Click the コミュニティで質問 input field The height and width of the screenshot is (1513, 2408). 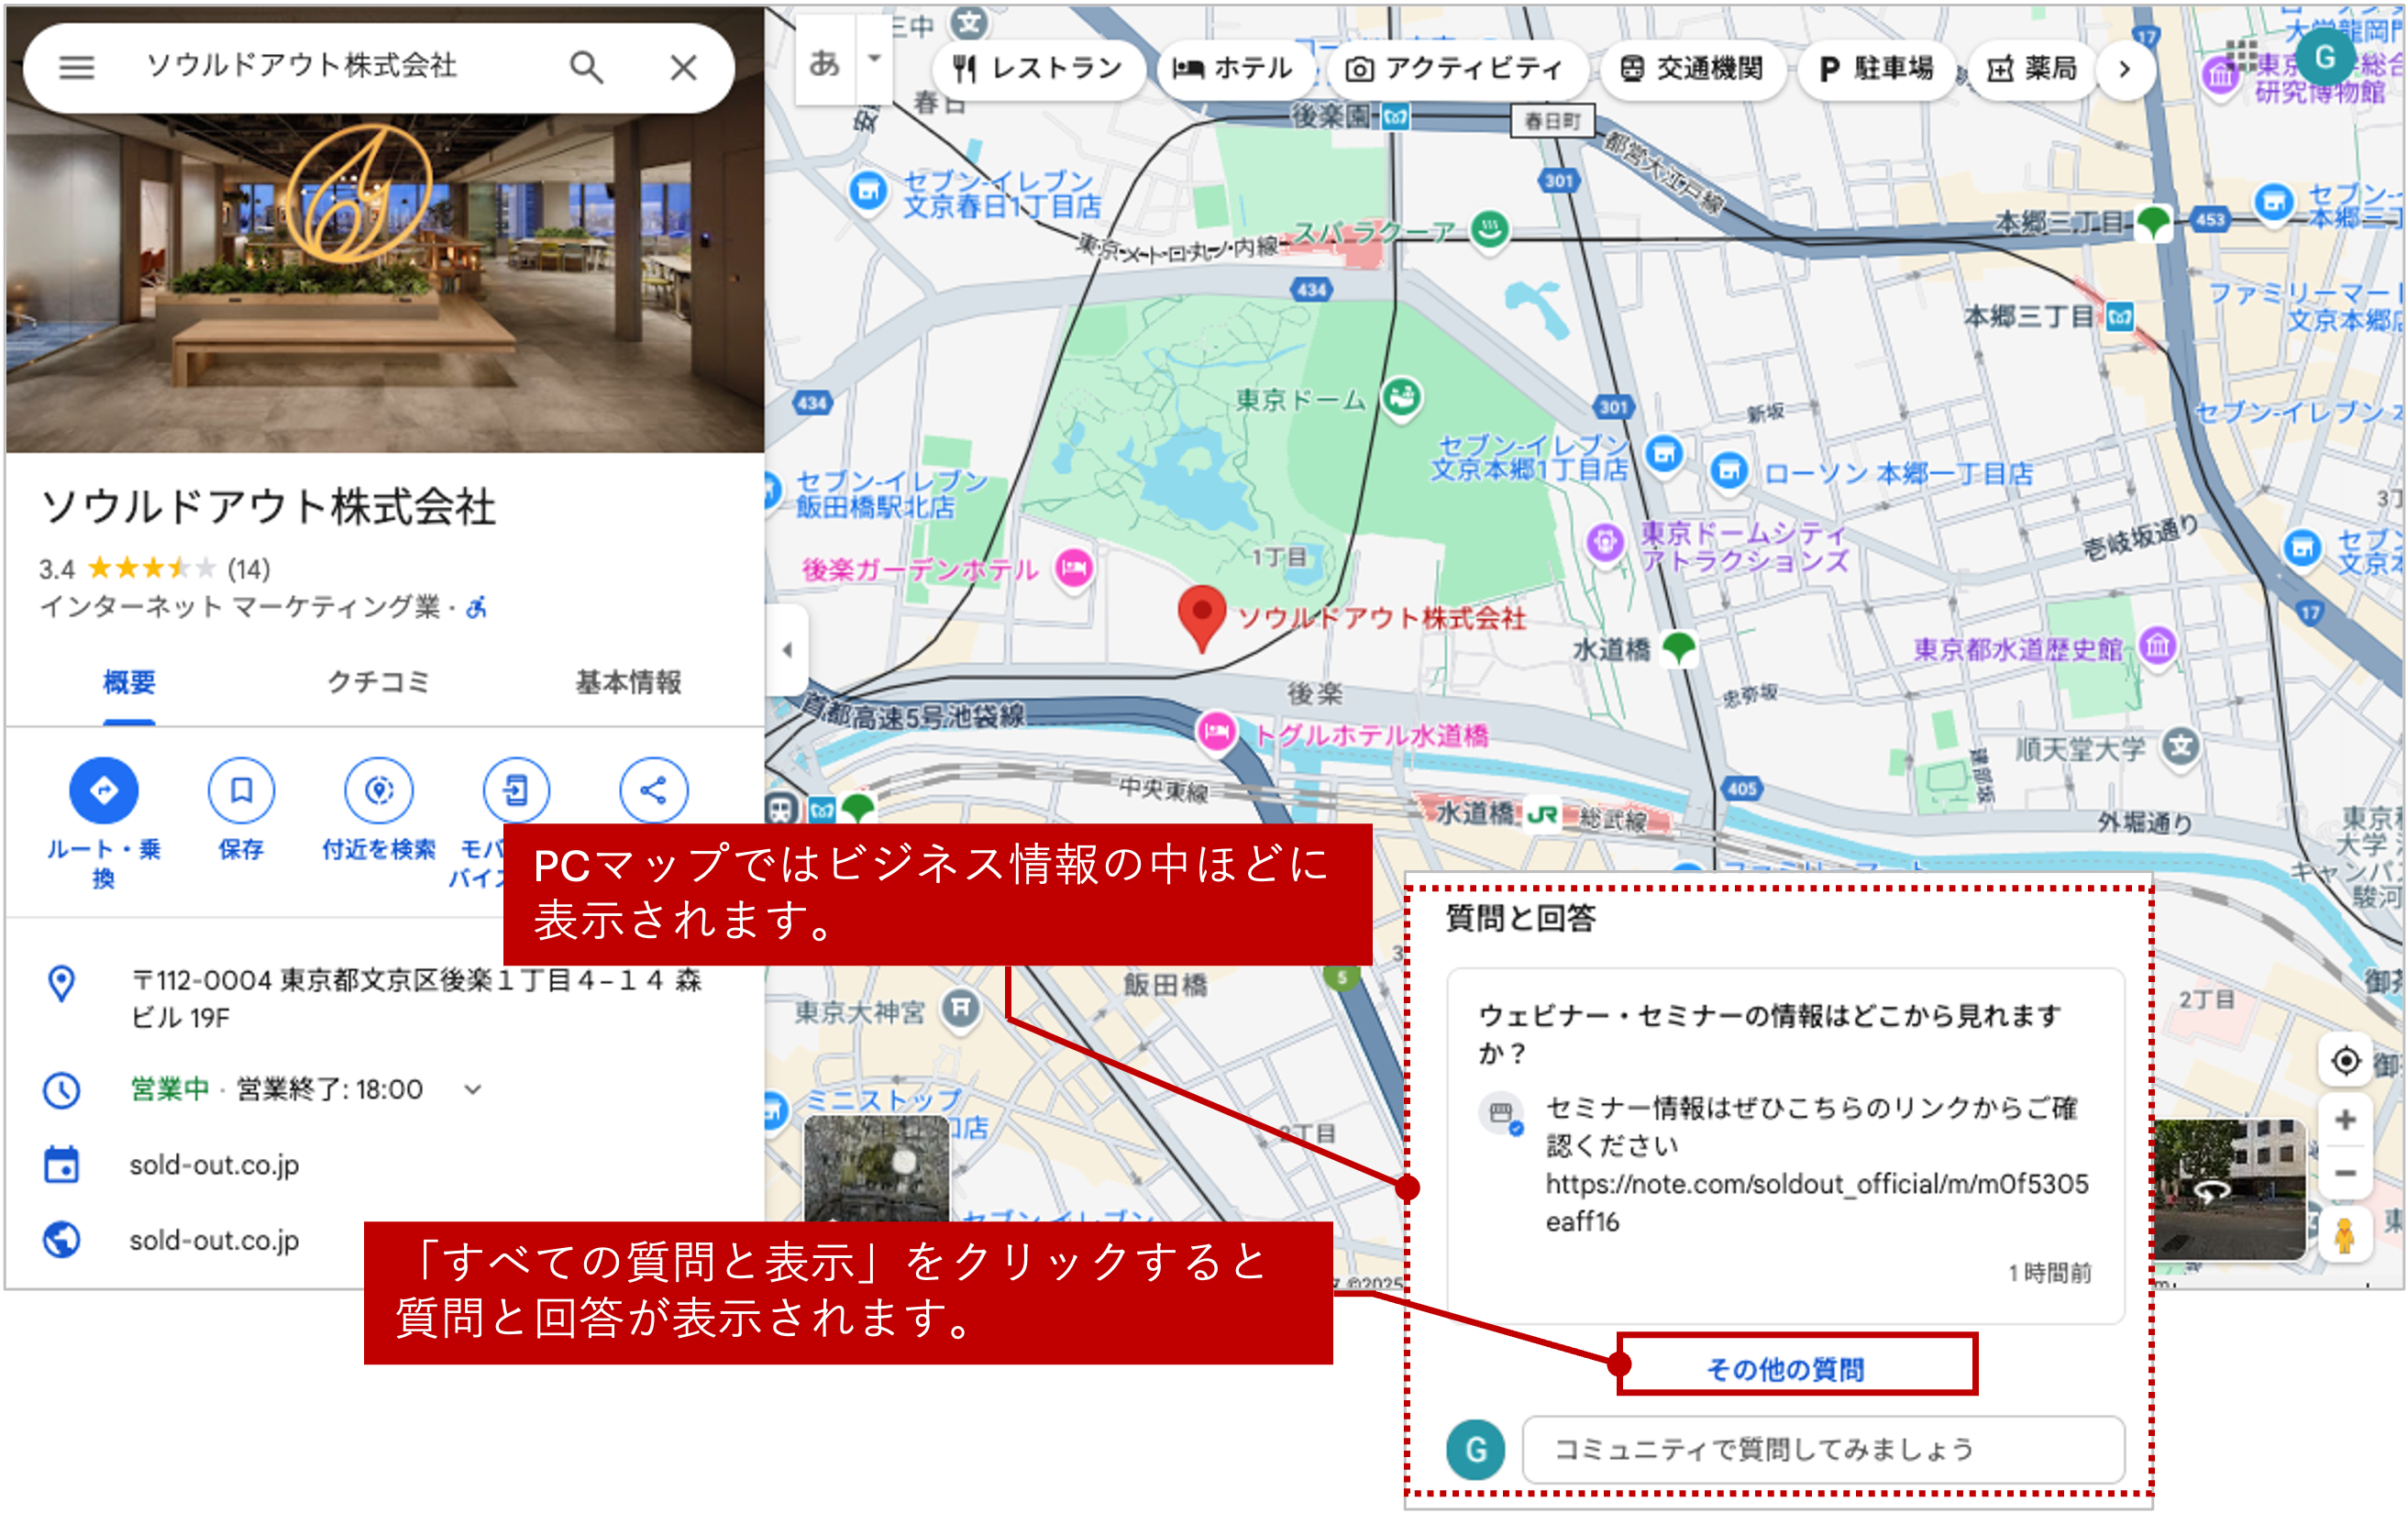coord(1822,1449)
